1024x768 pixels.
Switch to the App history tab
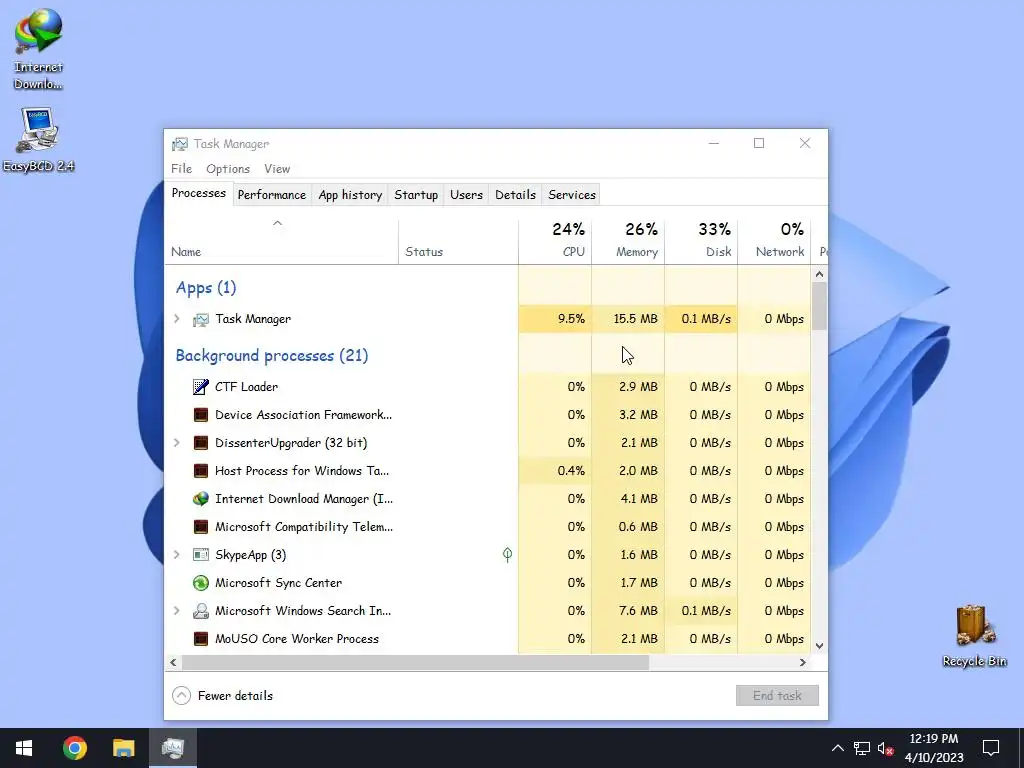[350, 195]
